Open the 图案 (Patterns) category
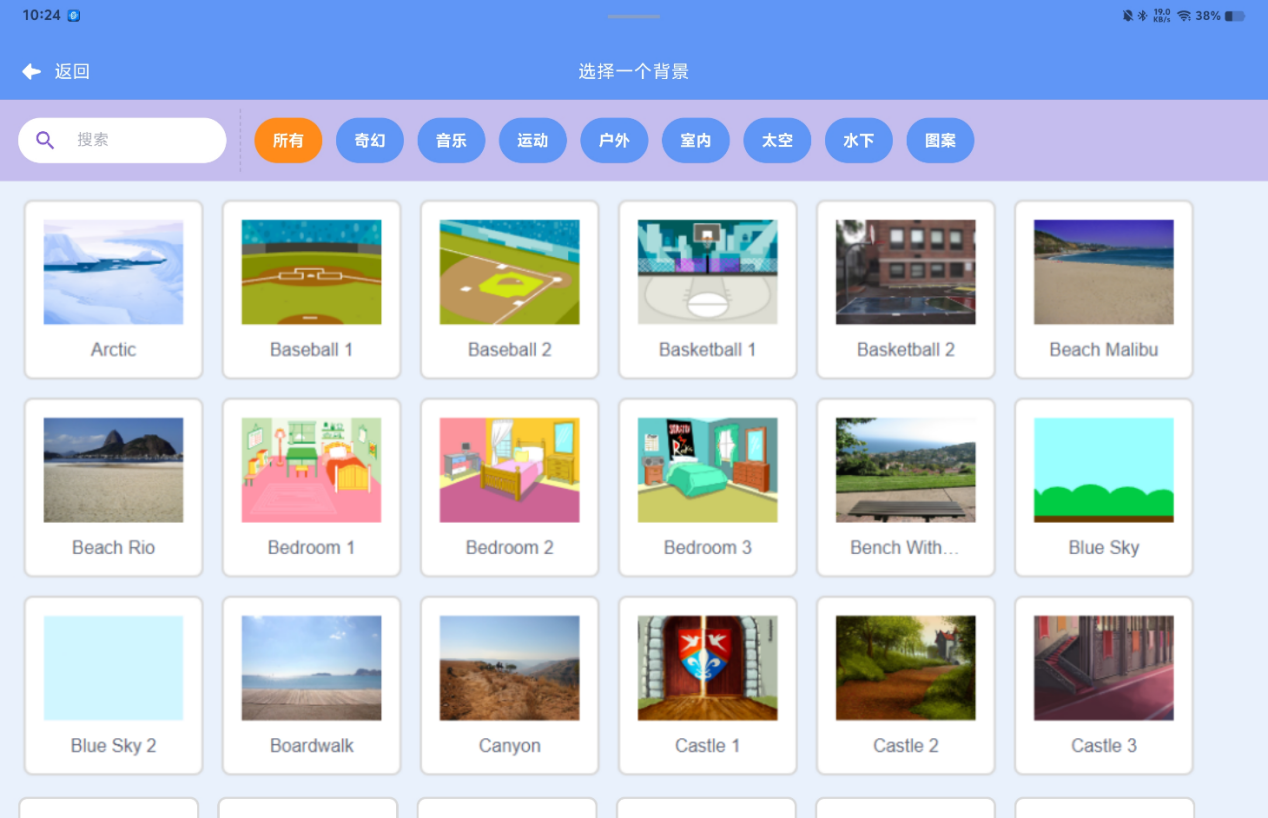The image size is (1268, 818). tap(940, 140)
